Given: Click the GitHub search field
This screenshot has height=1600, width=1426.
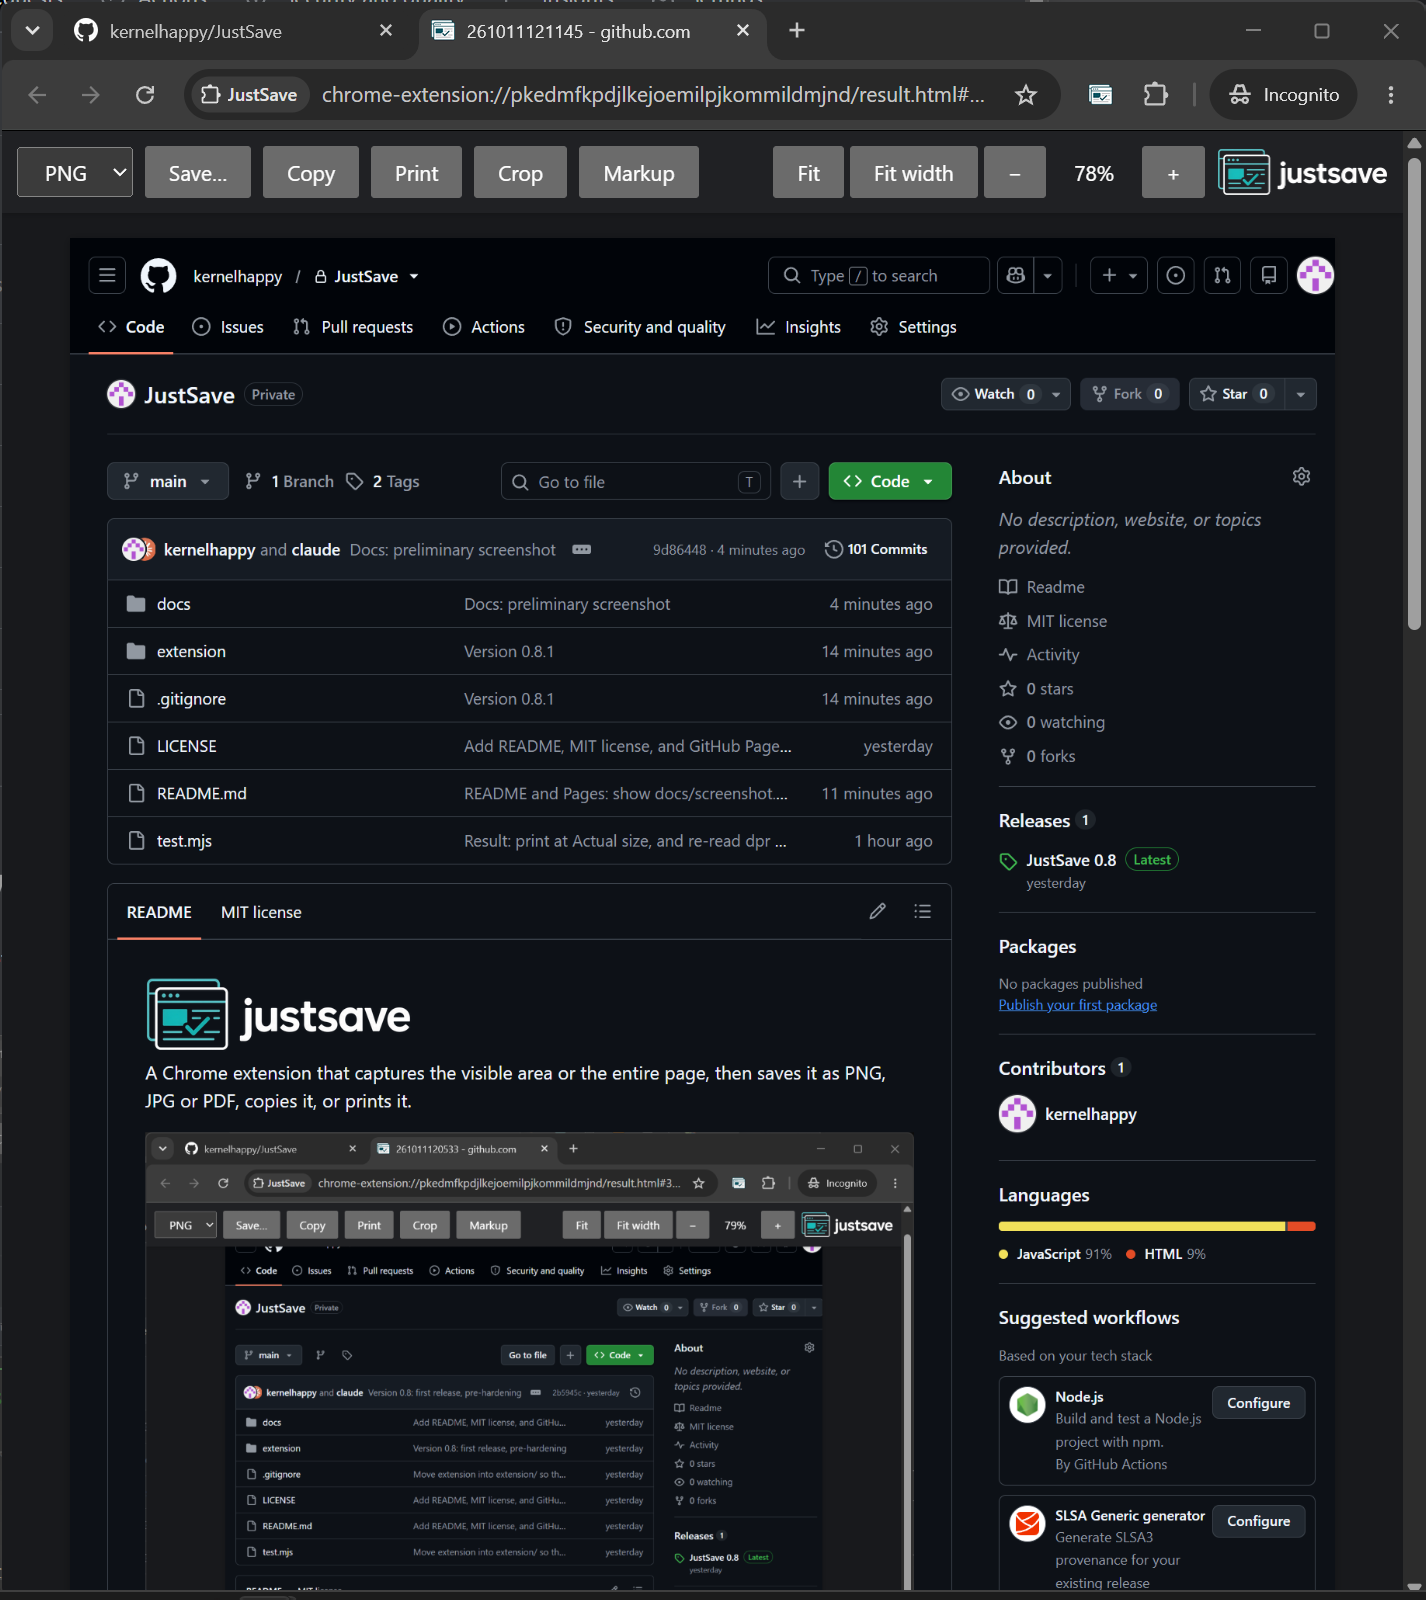Looking at the screenshot, I should coord(878,275).
